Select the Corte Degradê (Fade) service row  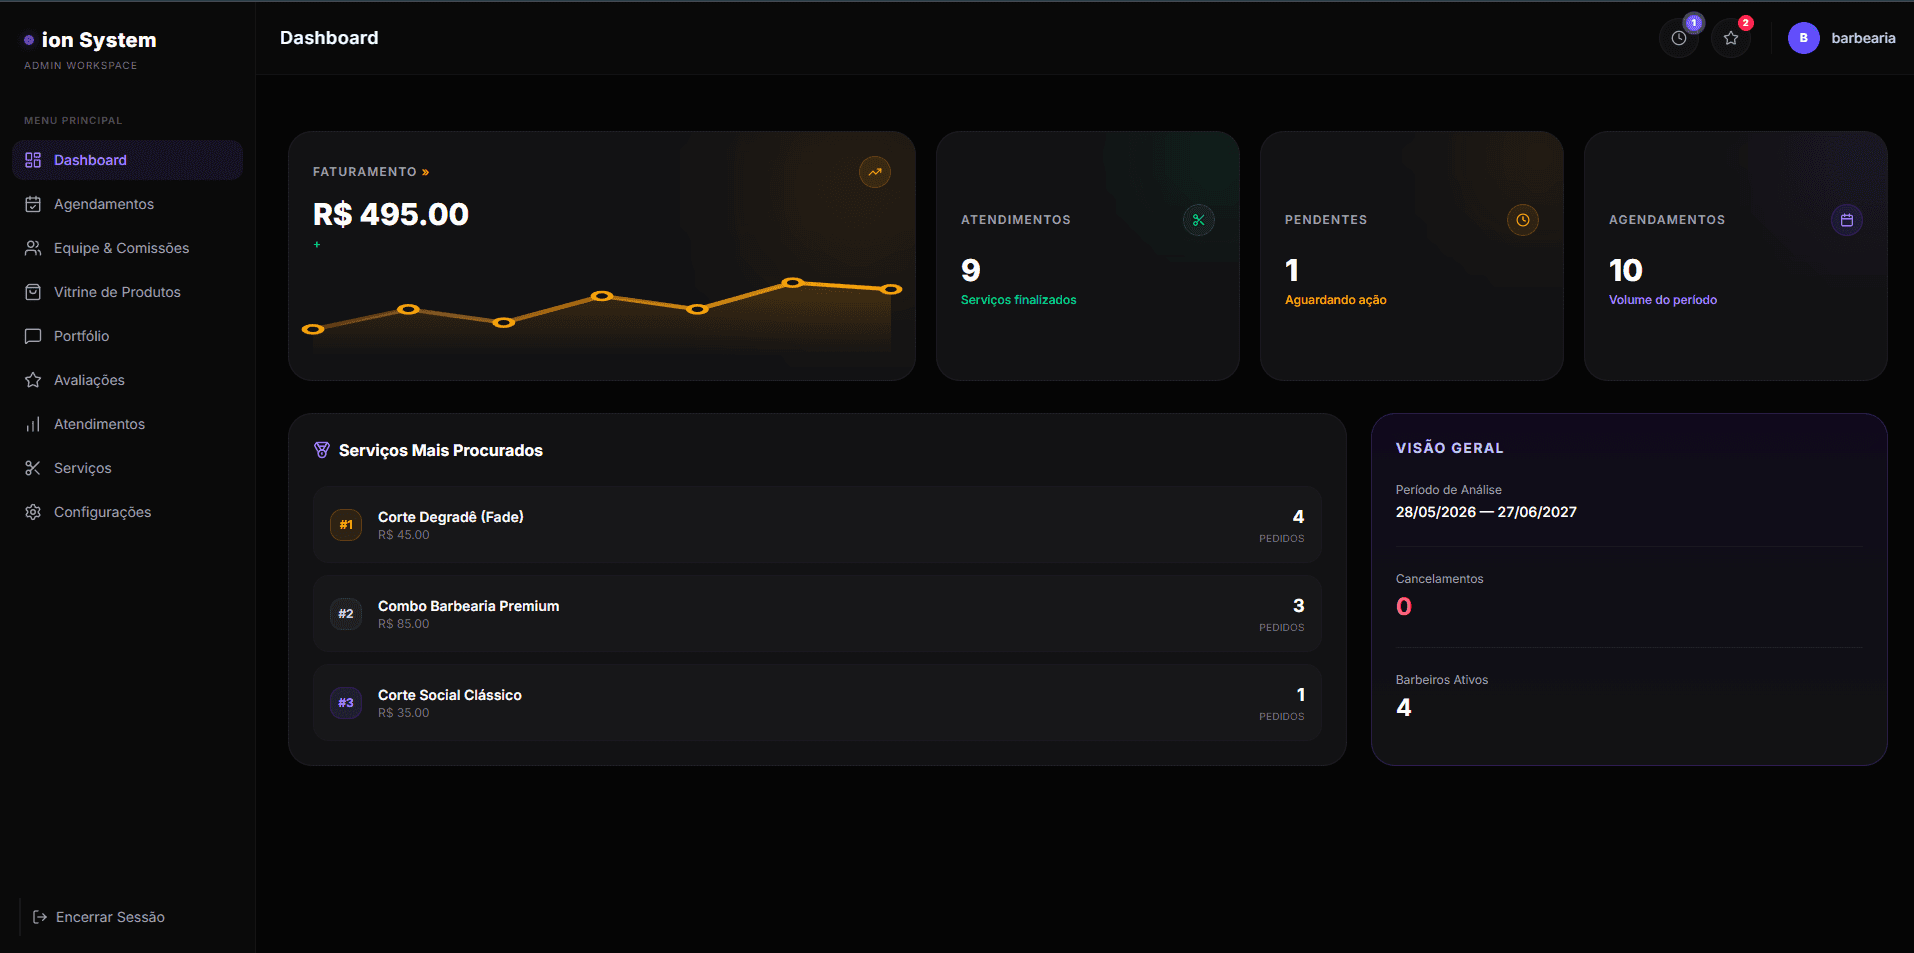pyautogui.click(x=817, y=525)
